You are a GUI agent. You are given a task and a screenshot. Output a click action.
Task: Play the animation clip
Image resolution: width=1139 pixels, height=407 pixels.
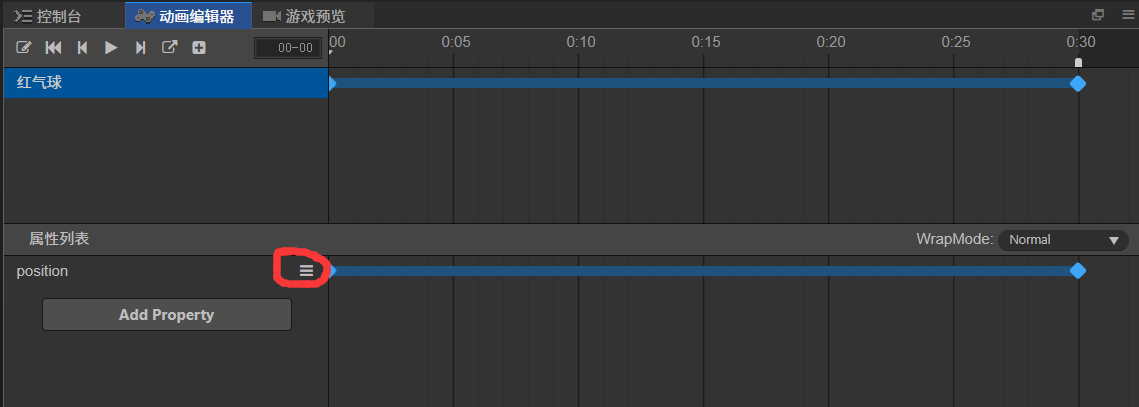coord(111,48)
